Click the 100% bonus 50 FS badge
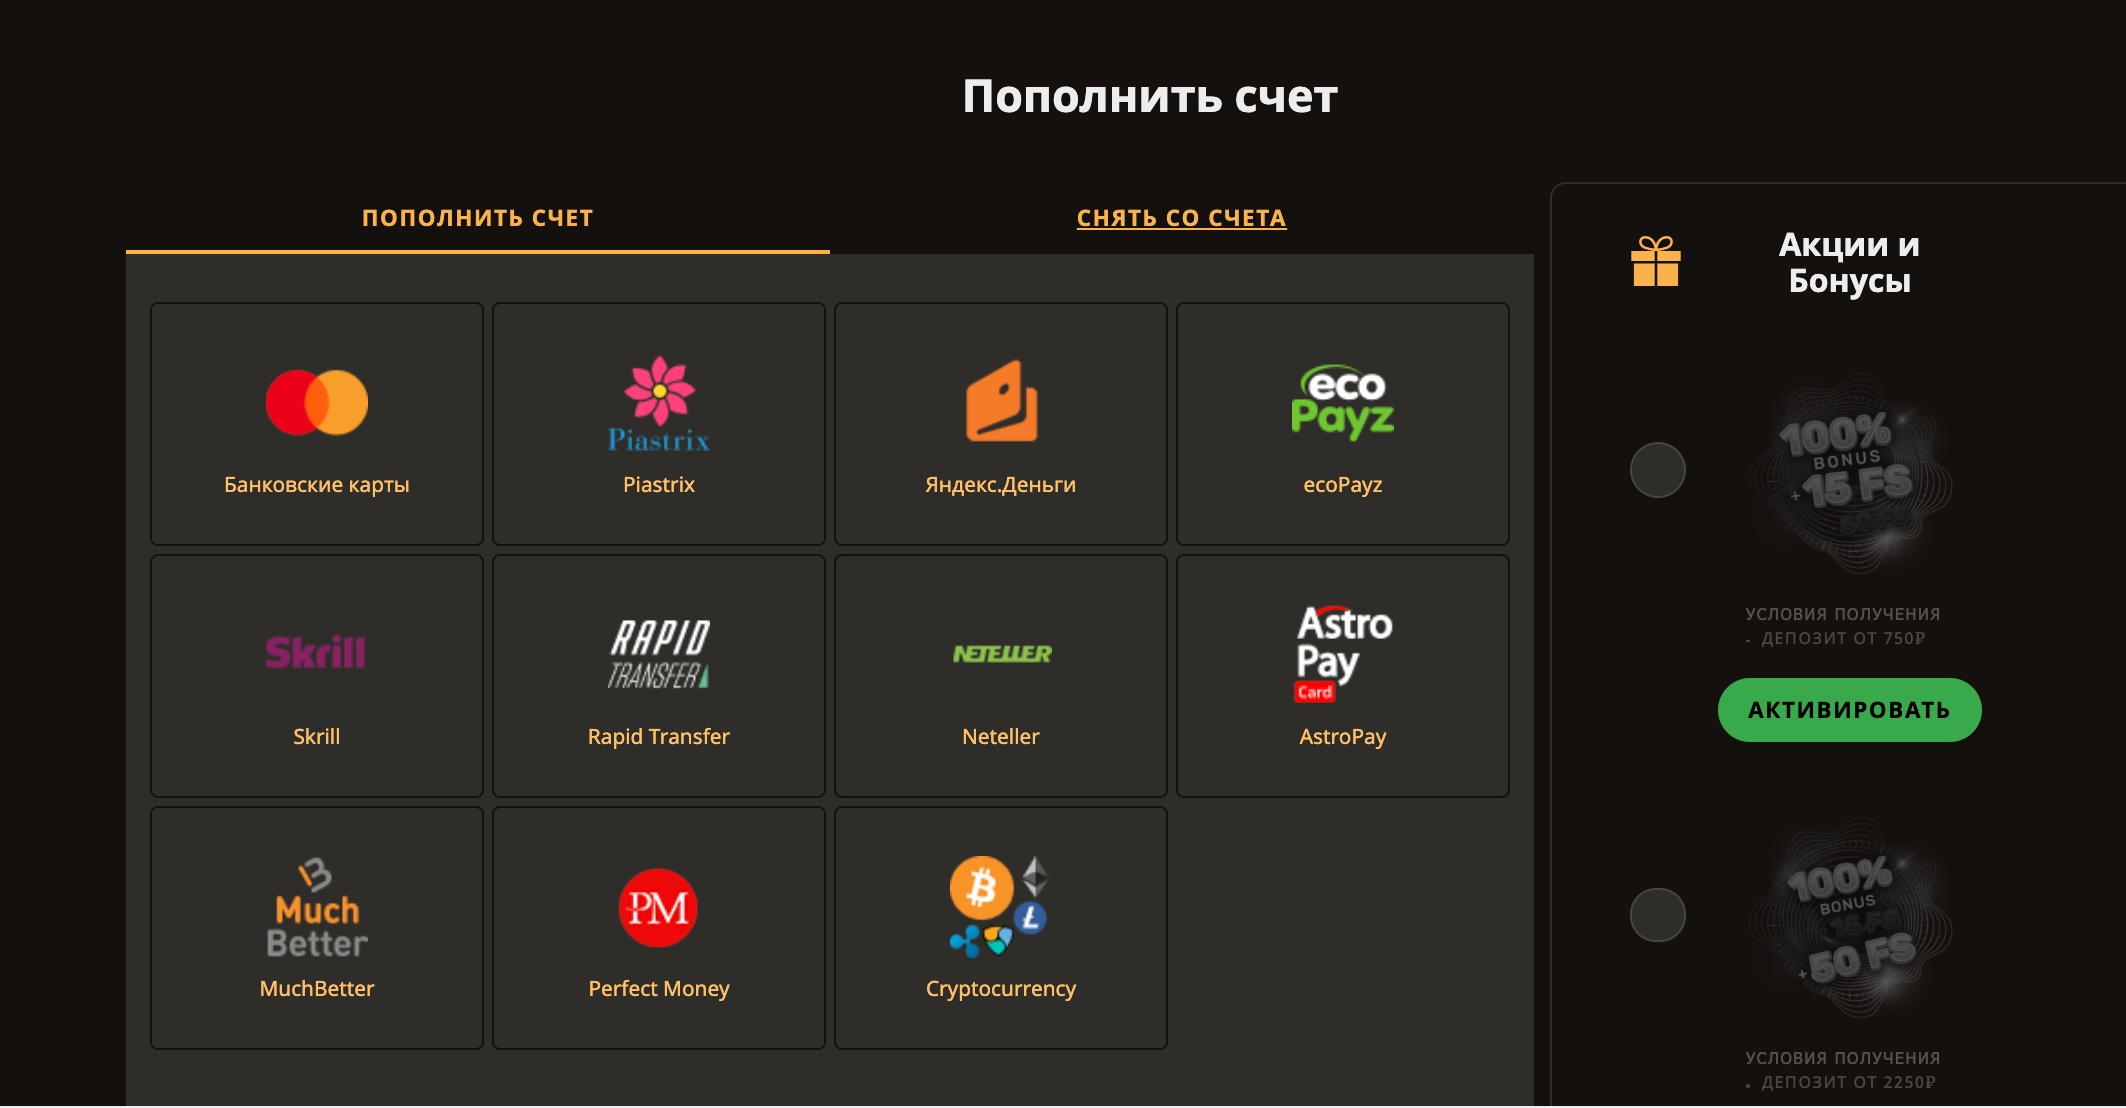Screen dimensions: 2126x1108 1850,919
